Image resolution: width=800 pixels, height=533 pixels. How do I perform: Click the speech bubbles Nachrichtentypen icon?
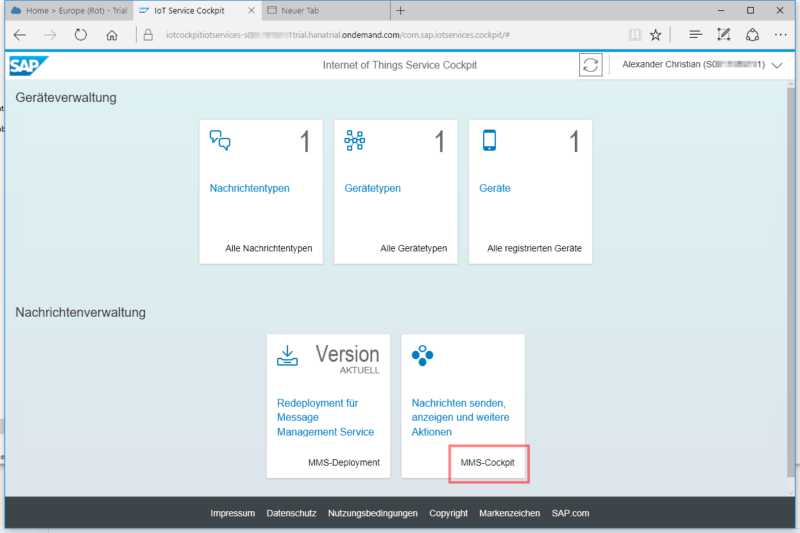[220, 140]
